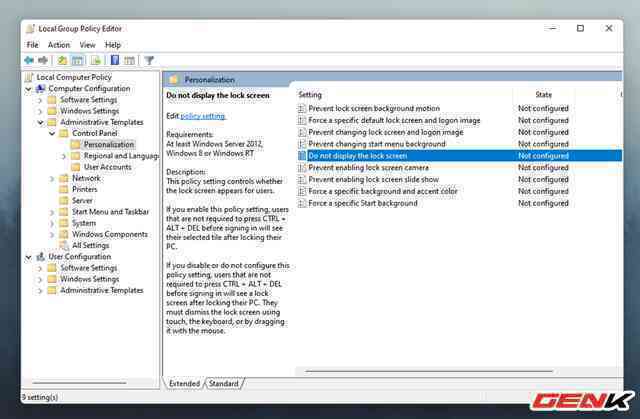Collapse the Control Panel tree node
The width and height of the screenshot is (640, 419).
(52, 133)
